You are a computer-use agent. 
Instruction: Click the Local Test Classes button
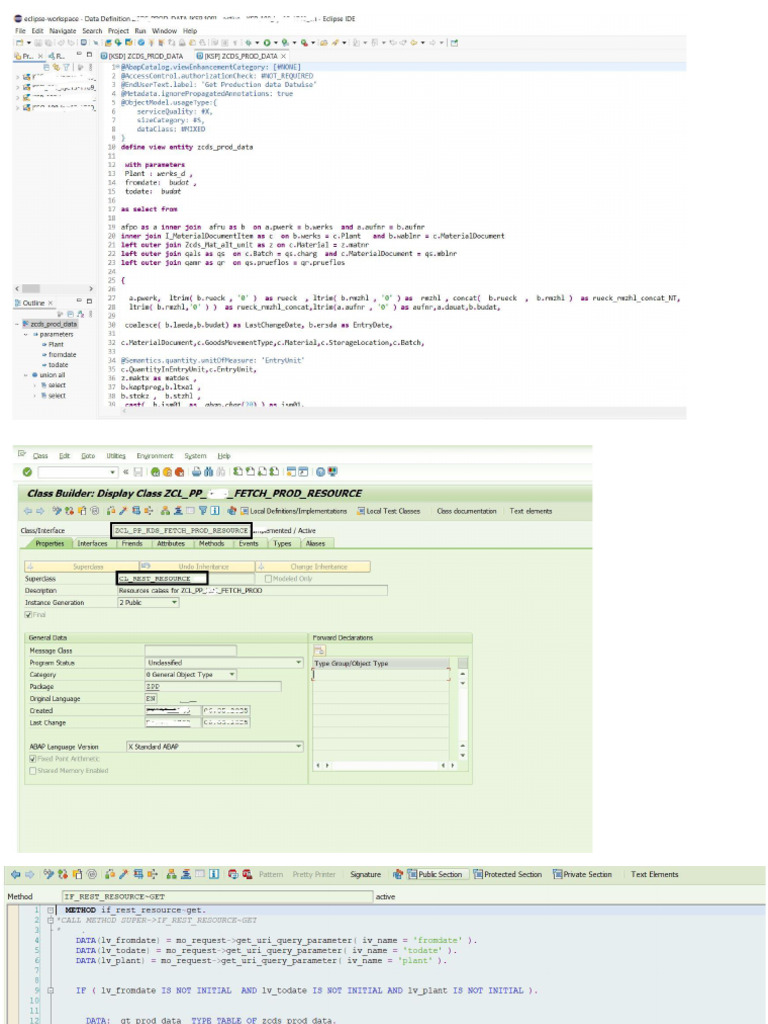(389, 511)
